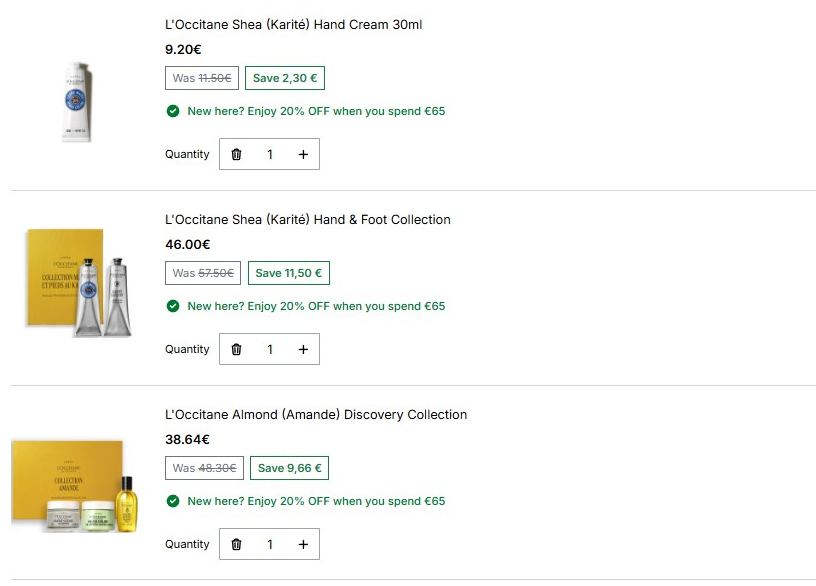
Task: Click the Almond Discovery Collection product image
Action: click(75, 487)
